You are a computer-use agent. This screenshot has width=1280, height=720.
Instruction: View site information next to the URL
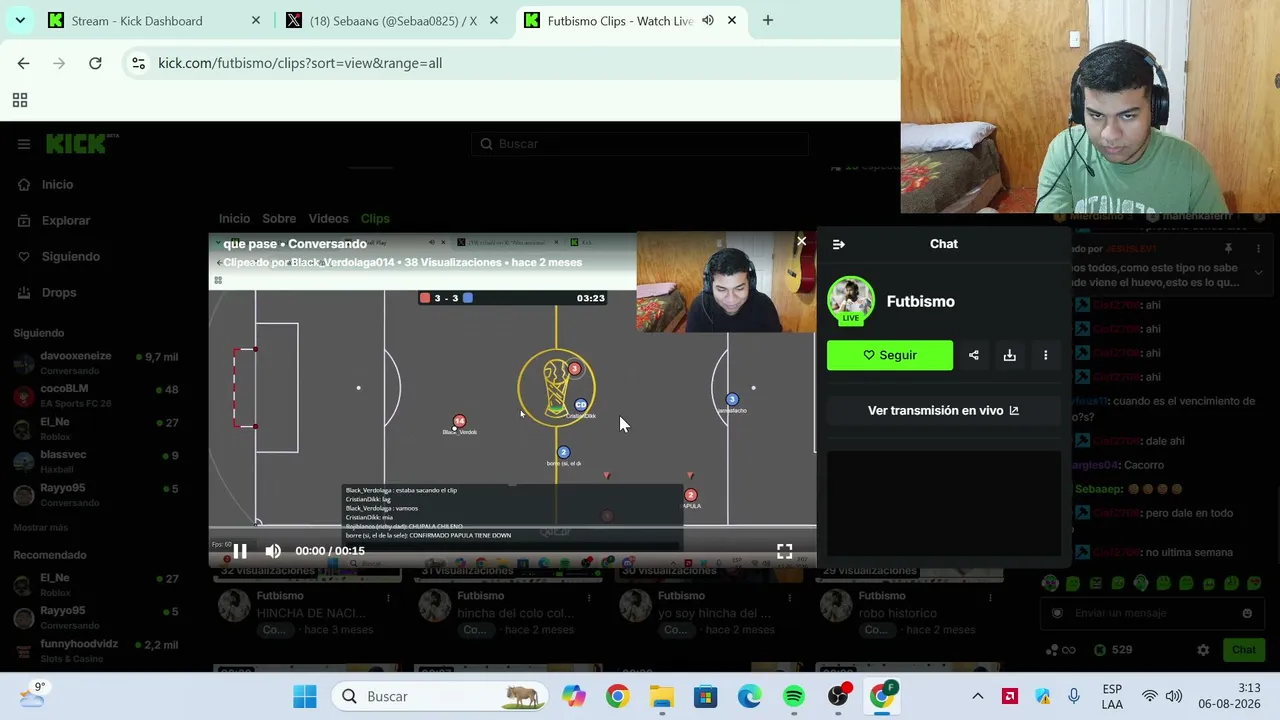(x=139, y=63)
